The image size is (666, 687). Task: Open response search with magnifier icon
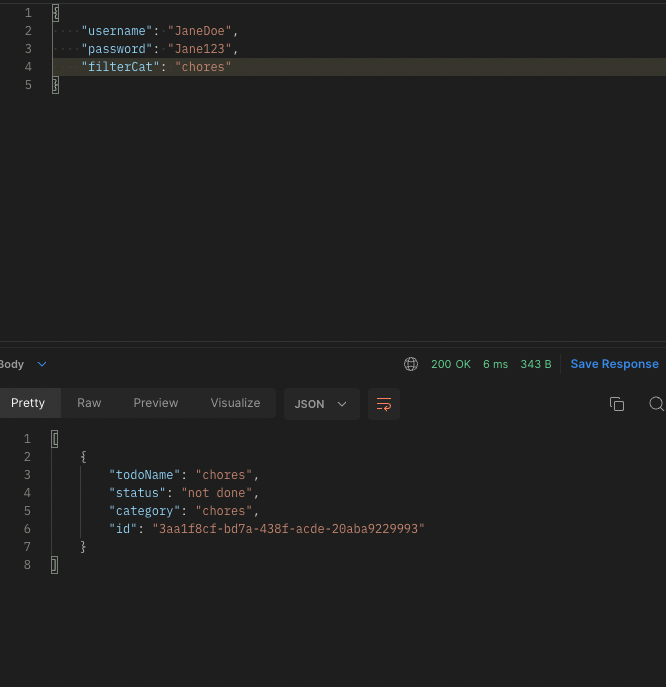coord(656,404)
